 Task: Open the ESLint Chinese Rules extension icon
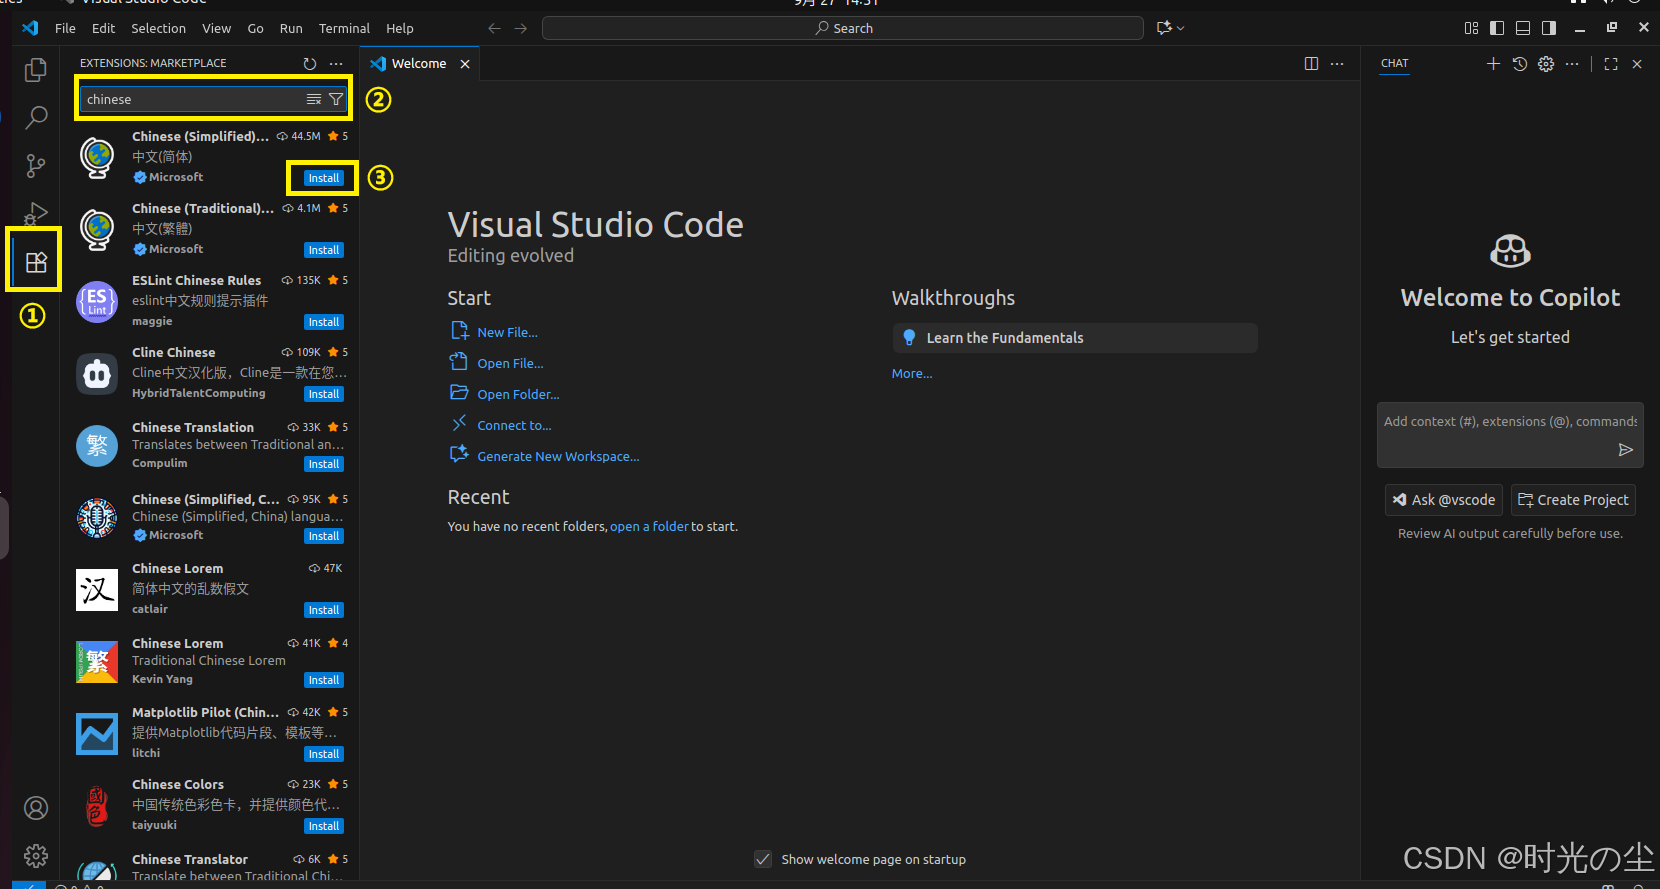click(x=97, y=301)
